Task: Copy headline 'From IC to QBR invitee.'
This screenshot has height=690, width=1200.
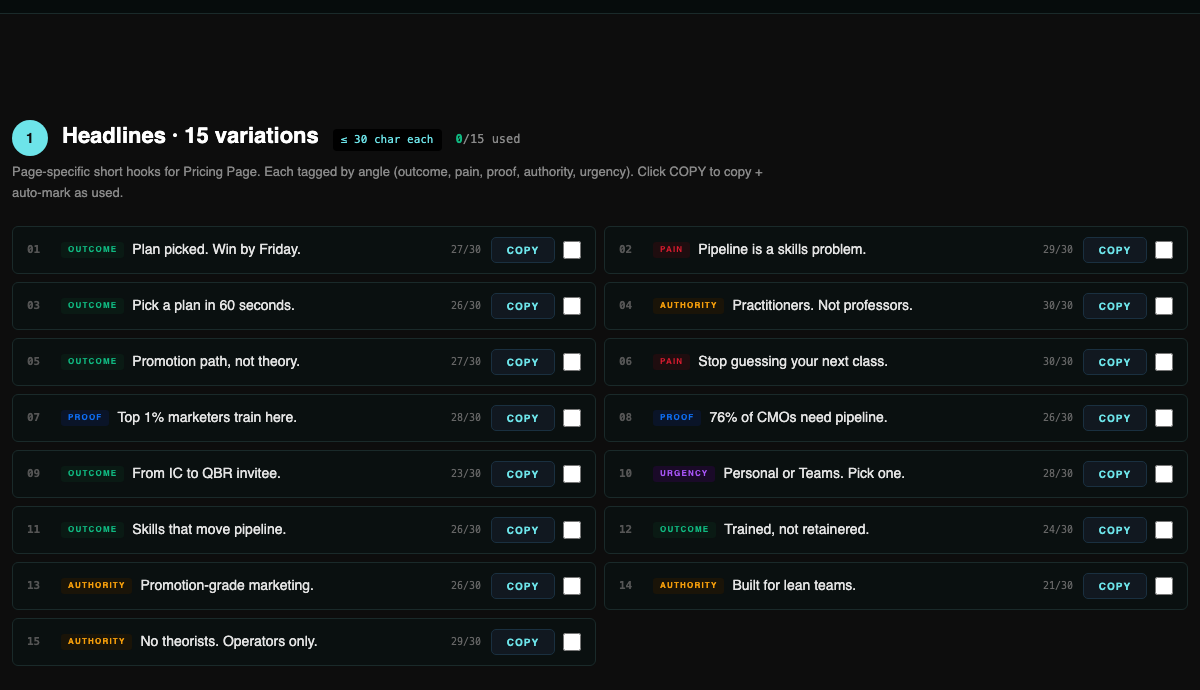Action: [x=522, y=474]
